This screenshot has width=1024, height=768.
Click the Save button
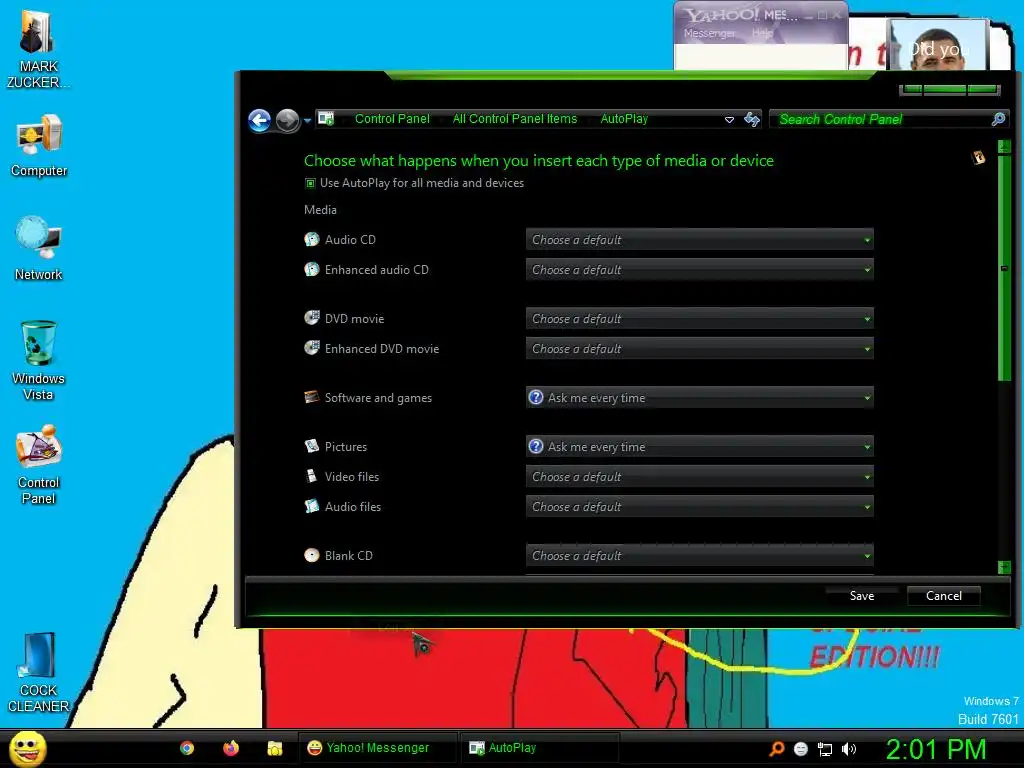tap(861, 596)
